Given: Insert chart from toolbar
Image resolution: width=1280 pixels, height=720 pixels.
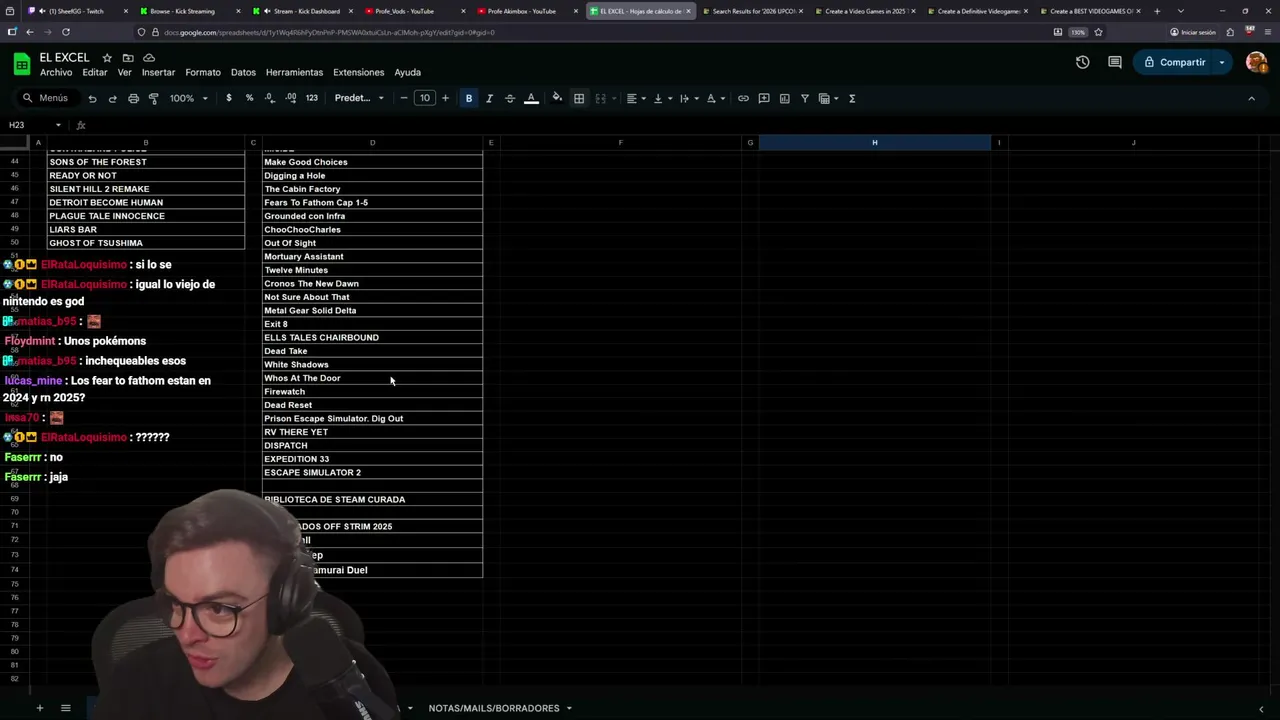Looking at the screenshot, I should pos(784,98).
